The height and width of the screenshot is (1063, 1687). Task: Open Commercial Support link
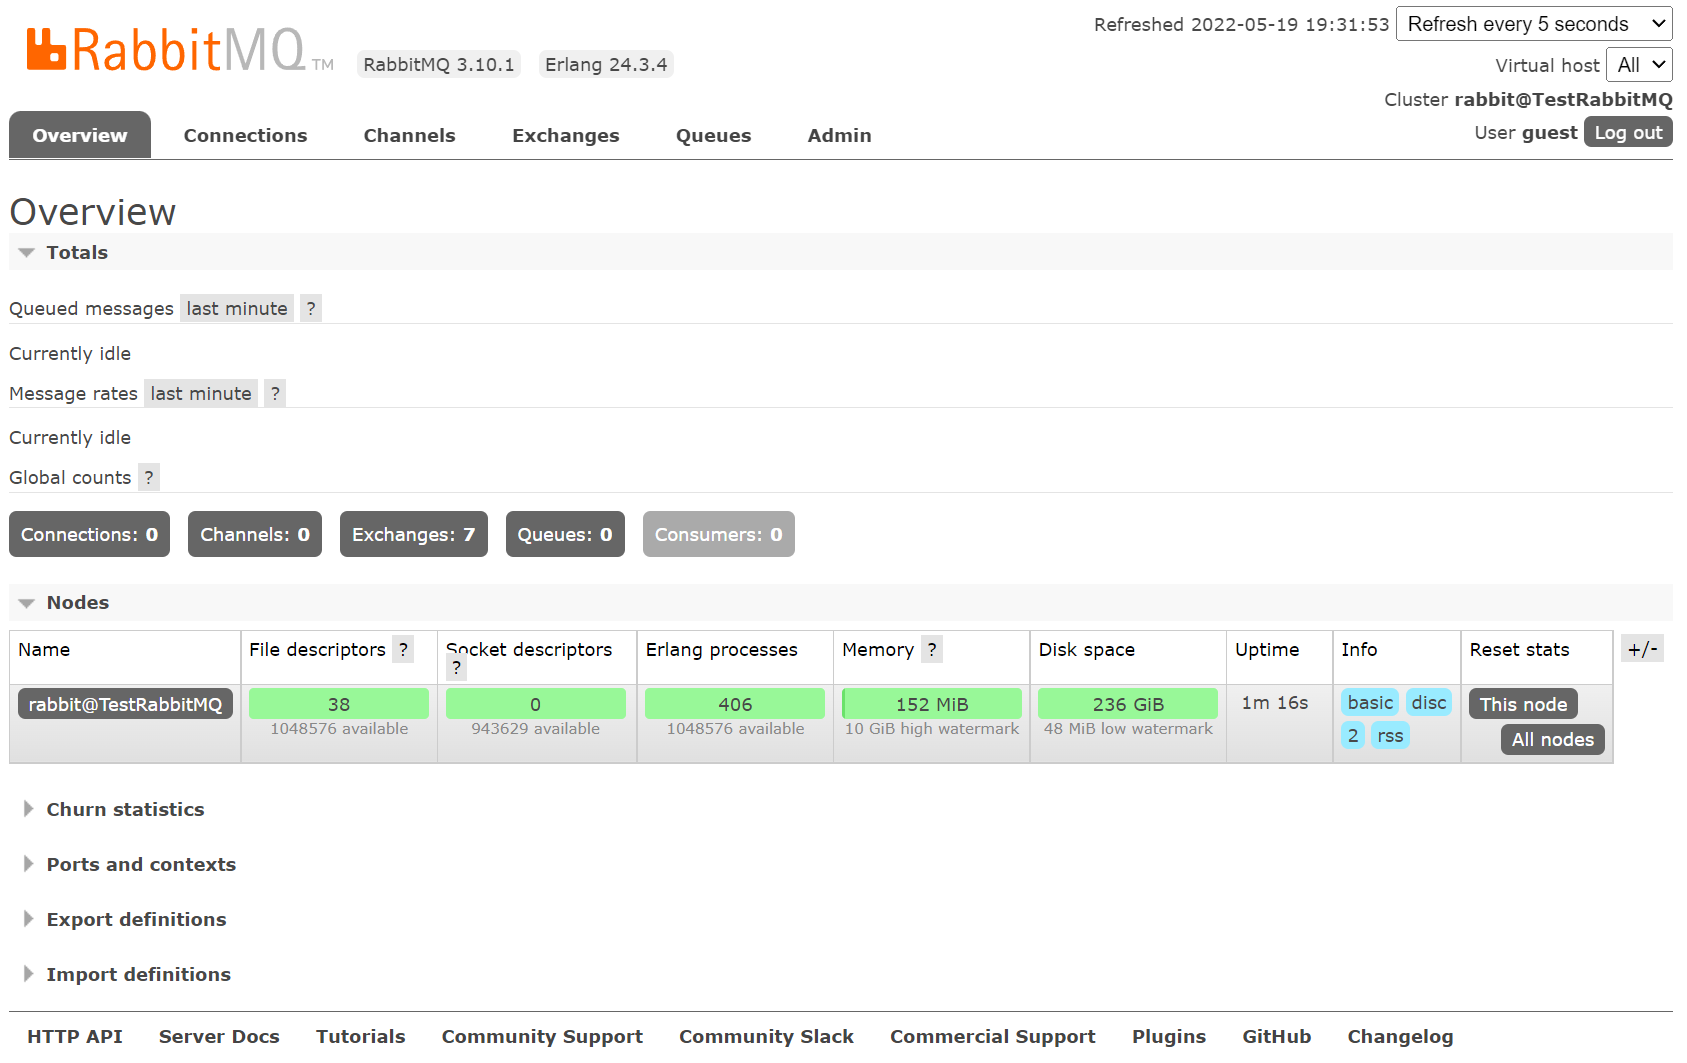(x=993, y=1037)
